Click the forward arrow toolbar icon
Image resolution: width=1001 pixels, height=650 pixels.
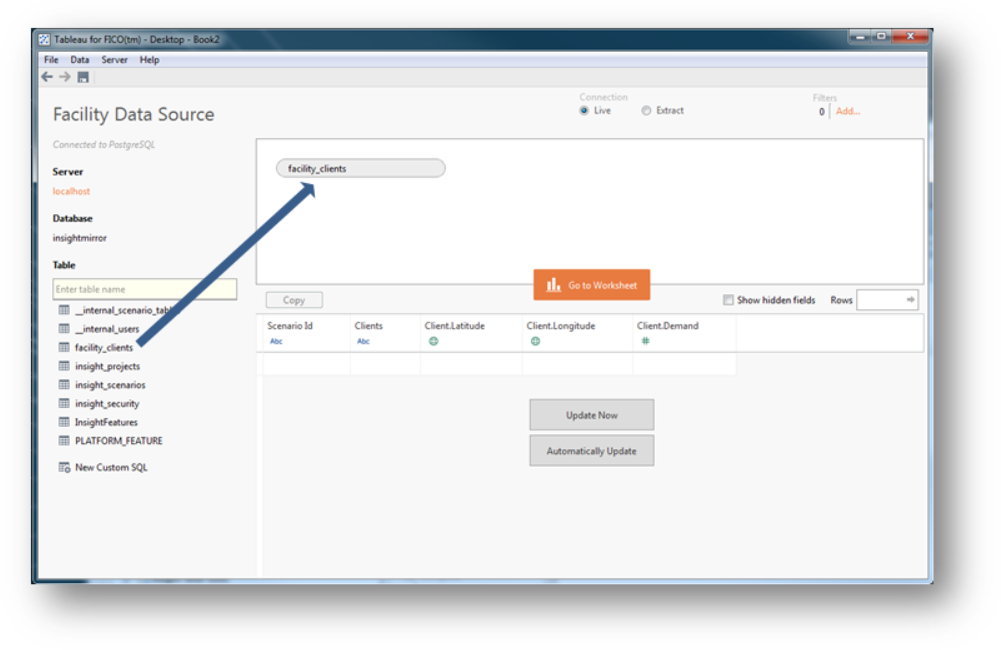(x=64, y=77)
